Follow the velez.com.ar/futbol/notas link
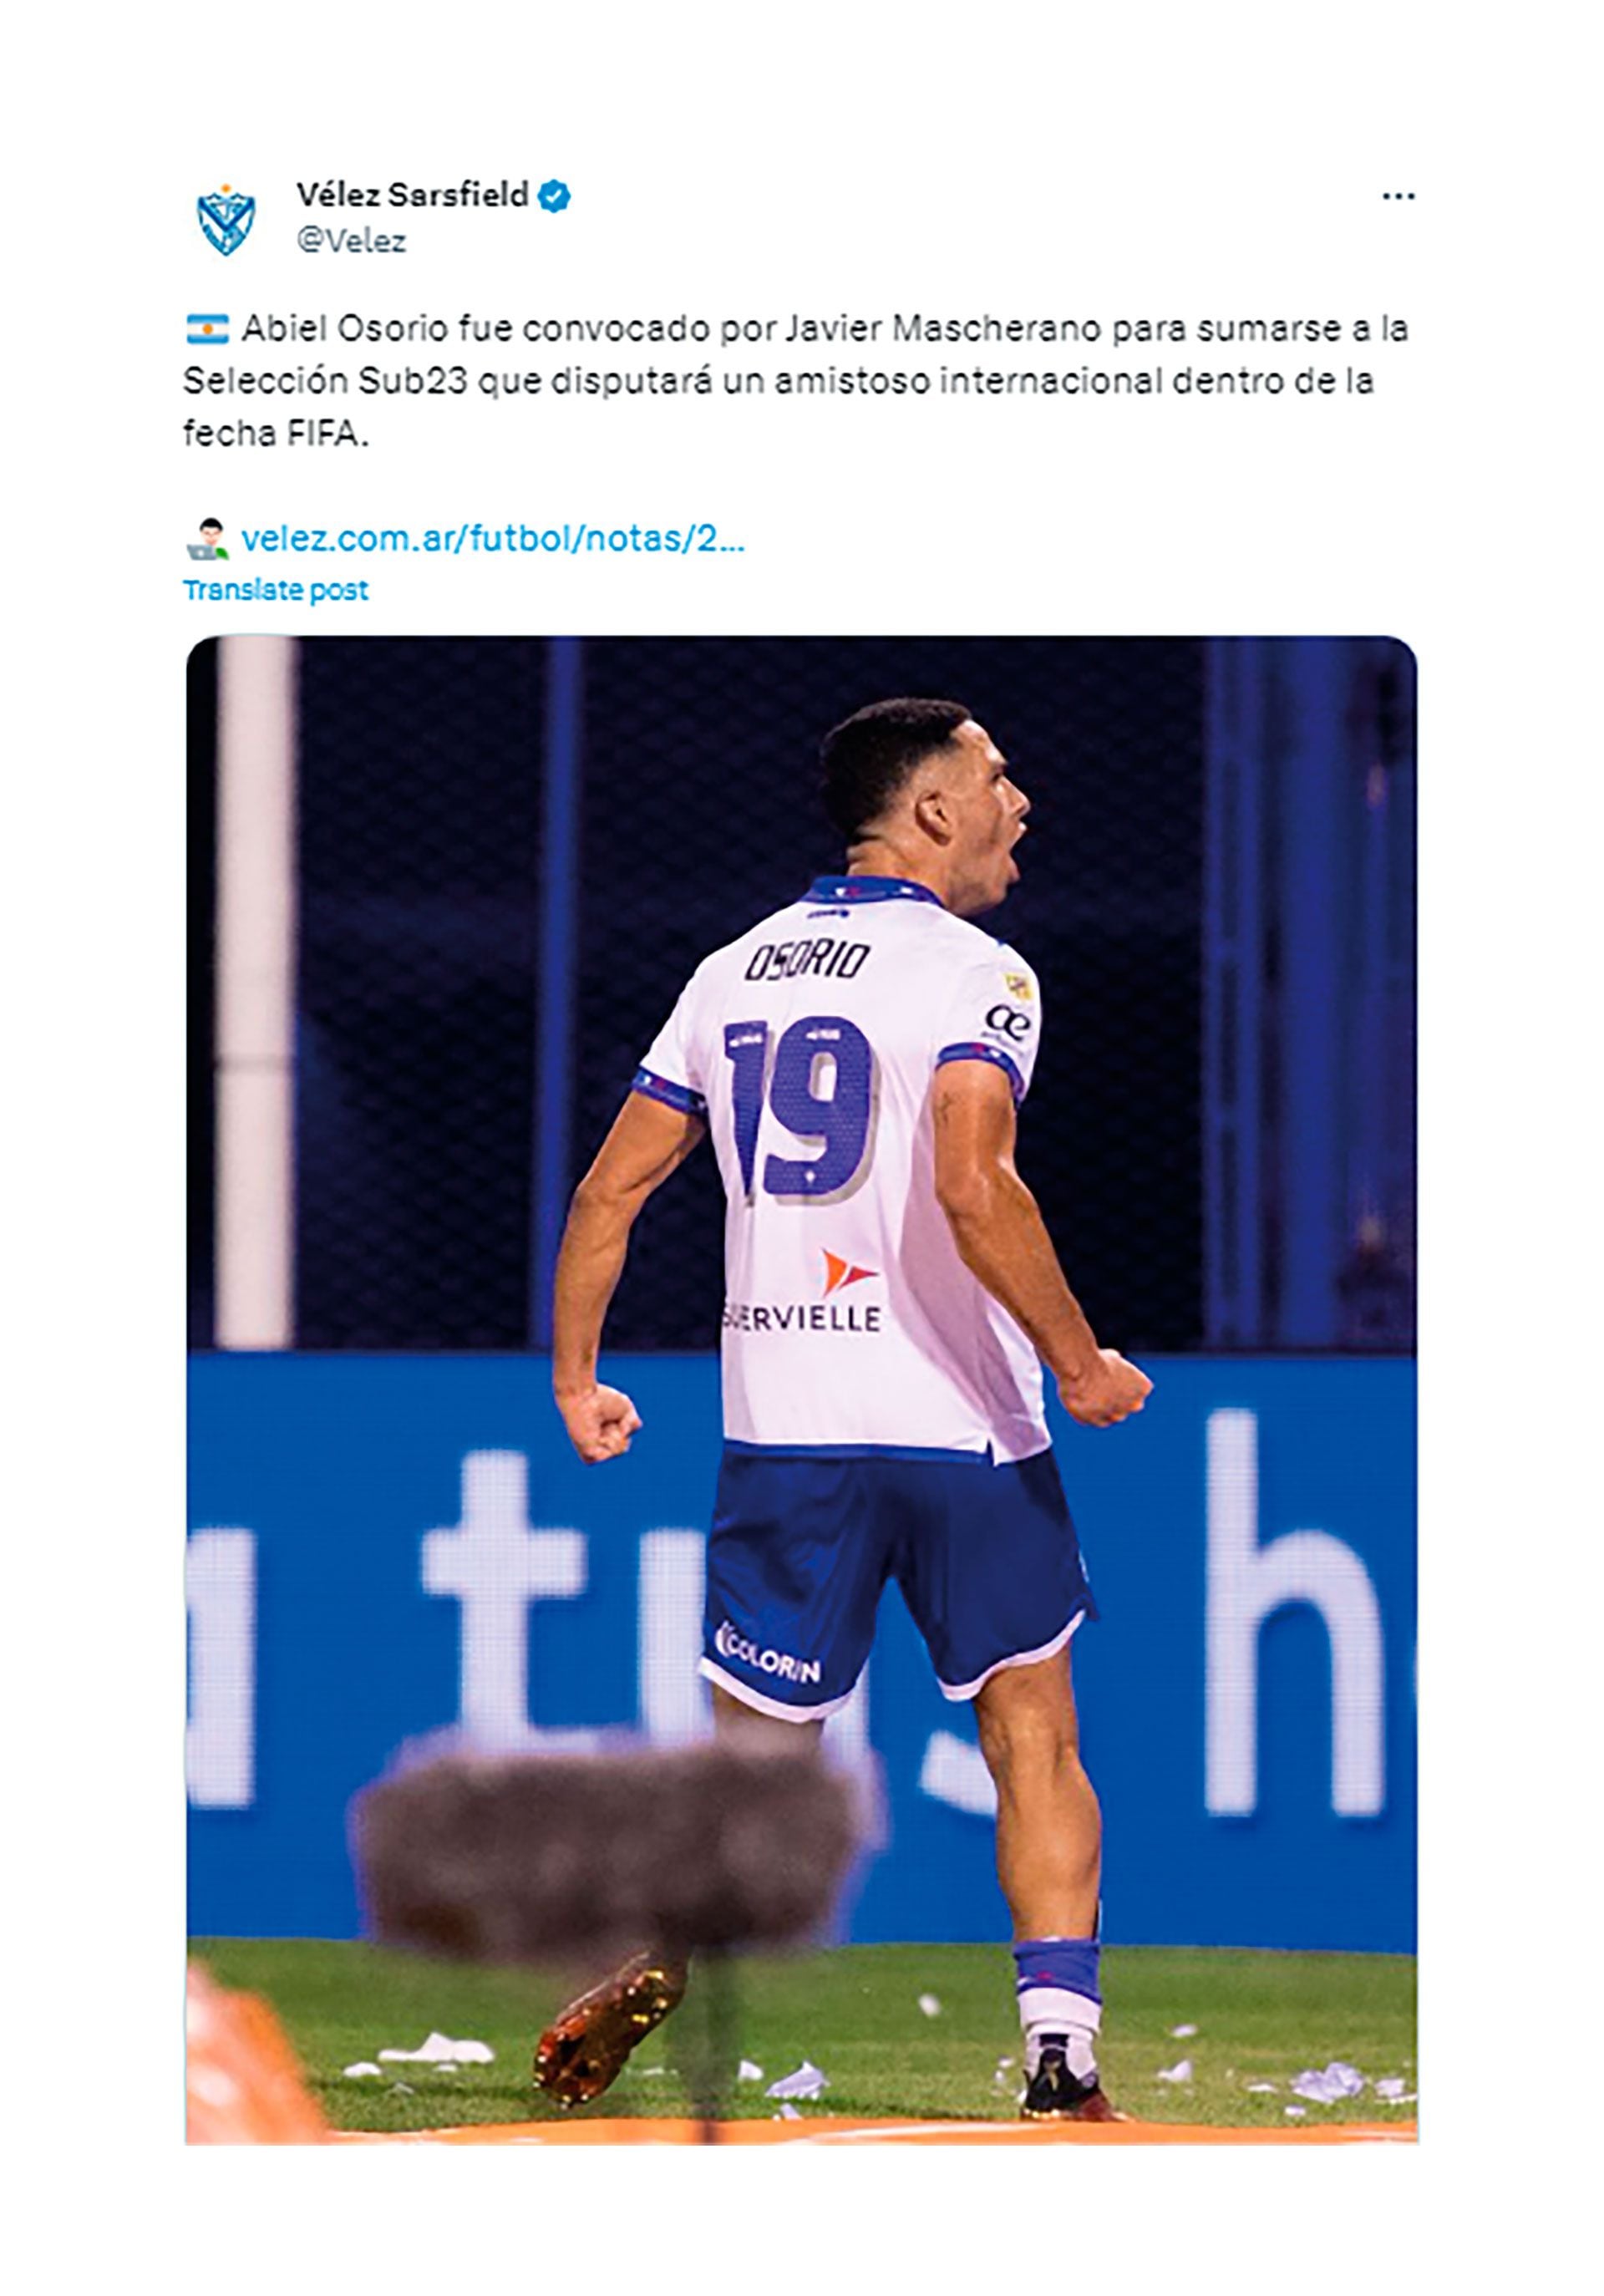The width and height of the screenshot is (1604, 2296). tap(493, 539)
